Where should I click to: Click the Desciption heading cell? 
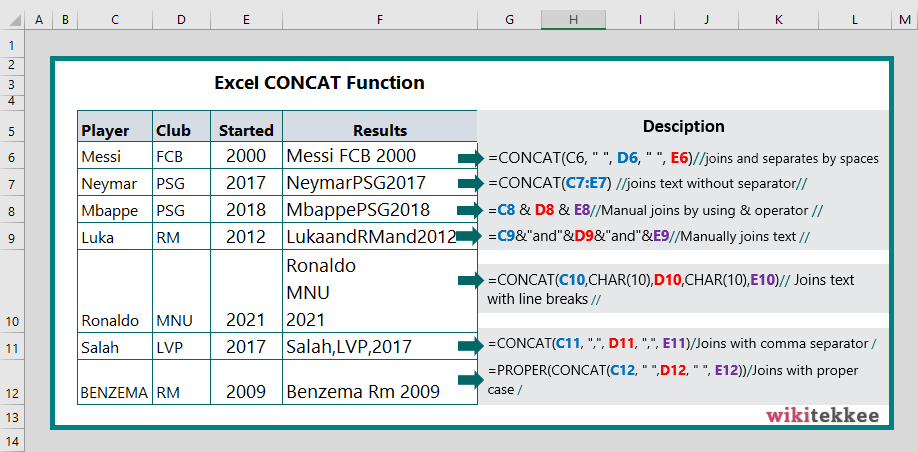click(x=683, y=126)
